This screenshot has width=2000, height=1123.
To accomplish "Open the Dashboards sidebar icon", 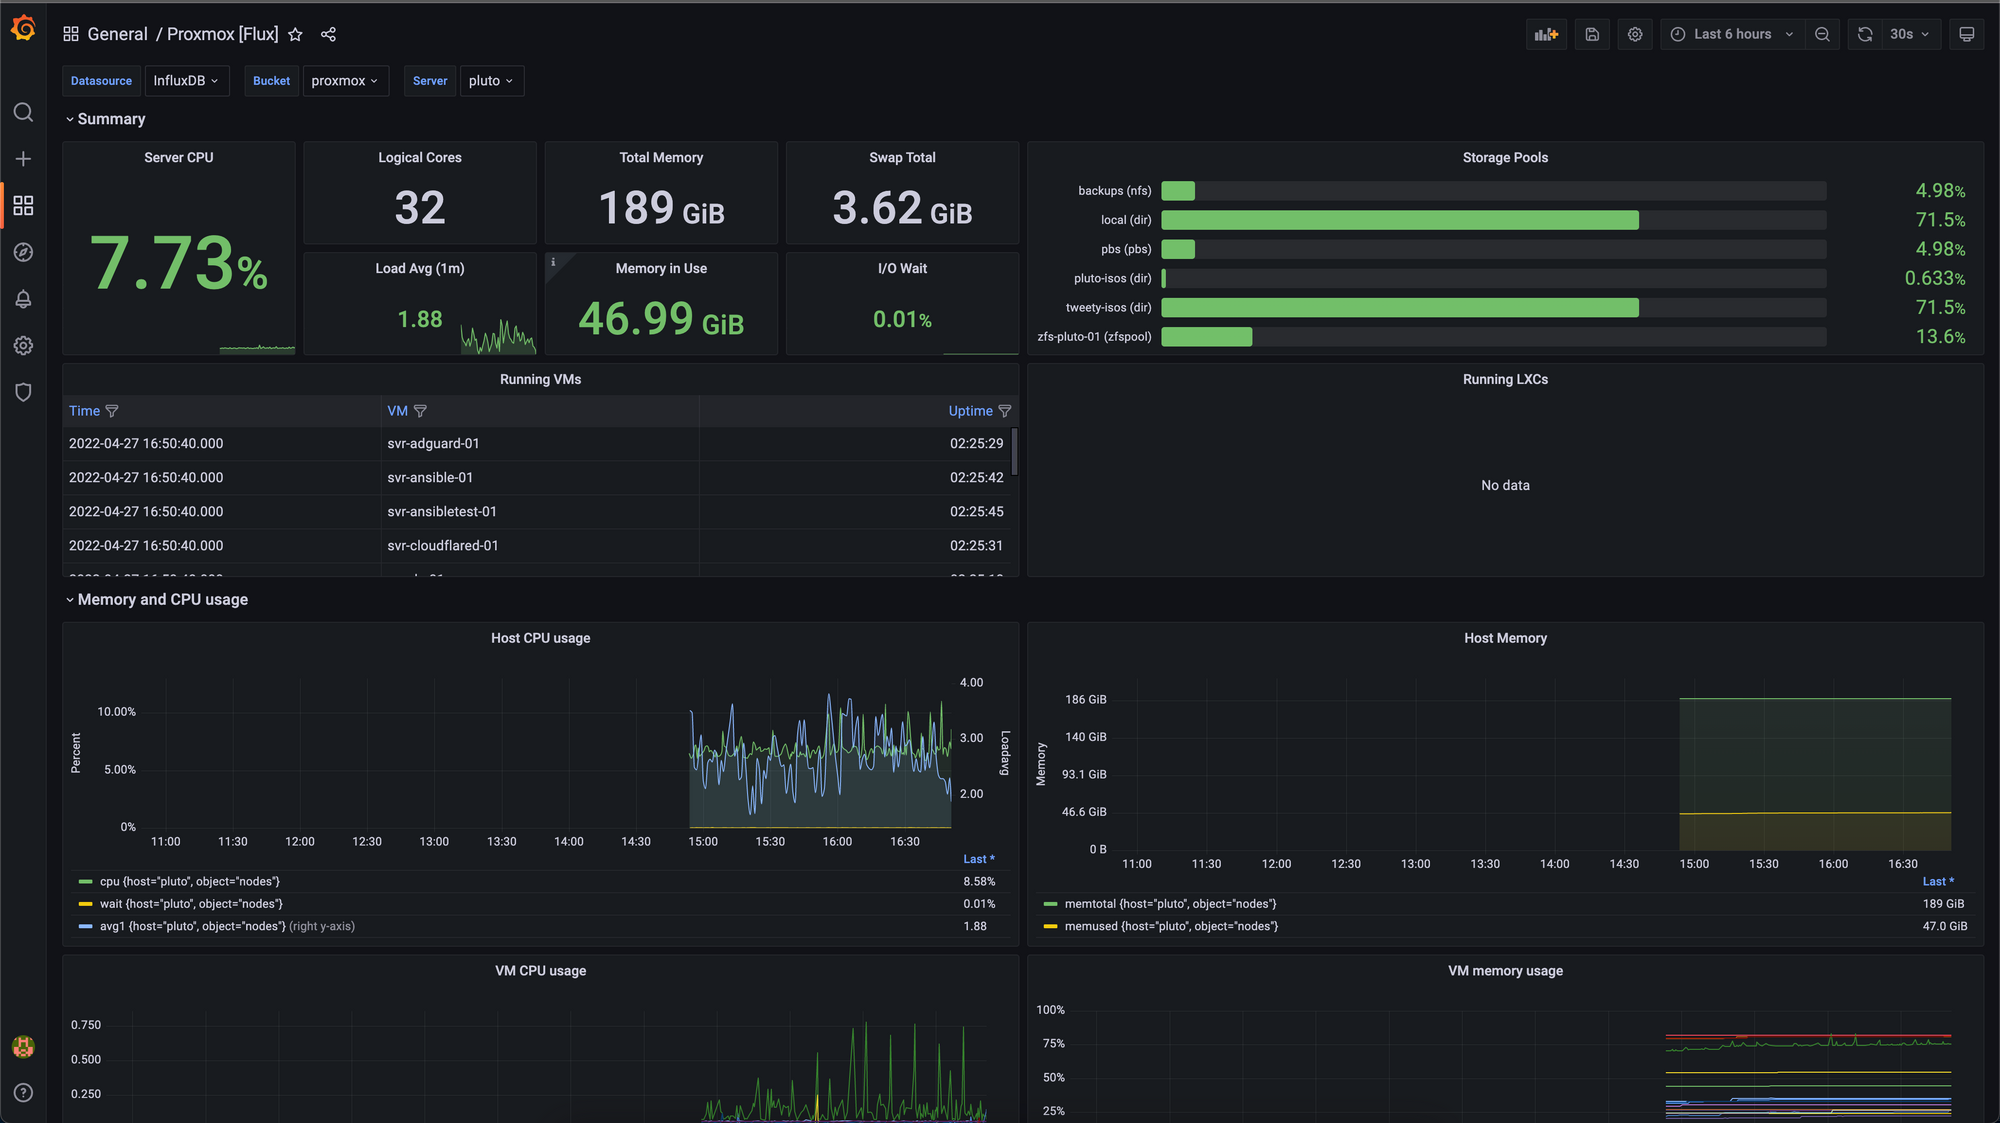I will coord(23,205).
